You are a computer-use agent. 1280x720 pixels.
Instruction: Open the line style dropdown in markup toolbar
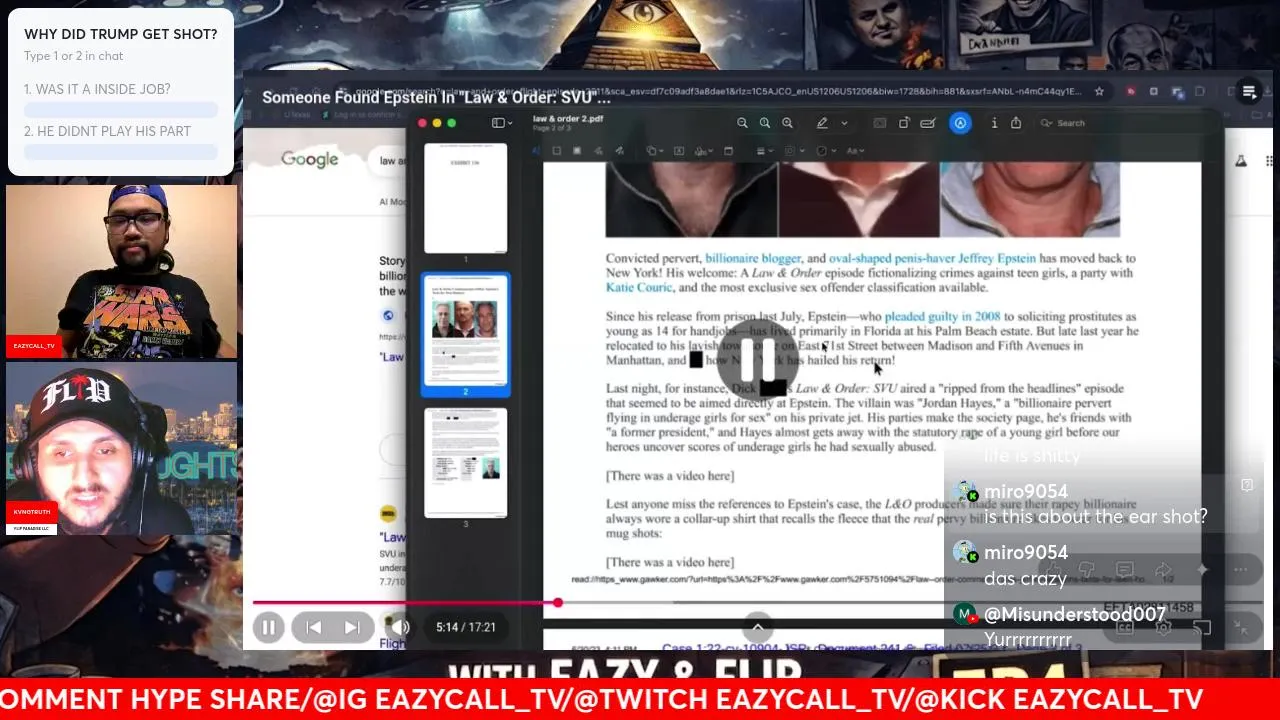764,151
